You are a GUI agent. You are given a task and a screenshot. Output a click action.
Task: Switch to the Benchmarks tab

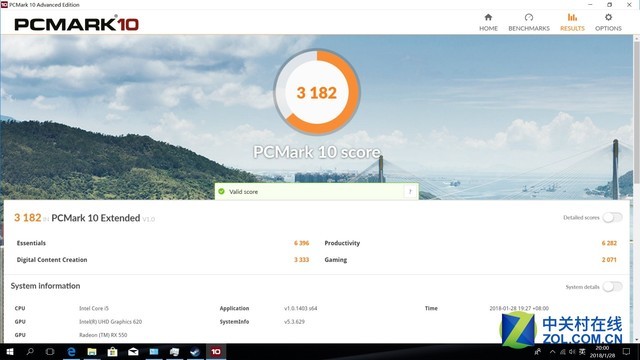tap(529, 22)
